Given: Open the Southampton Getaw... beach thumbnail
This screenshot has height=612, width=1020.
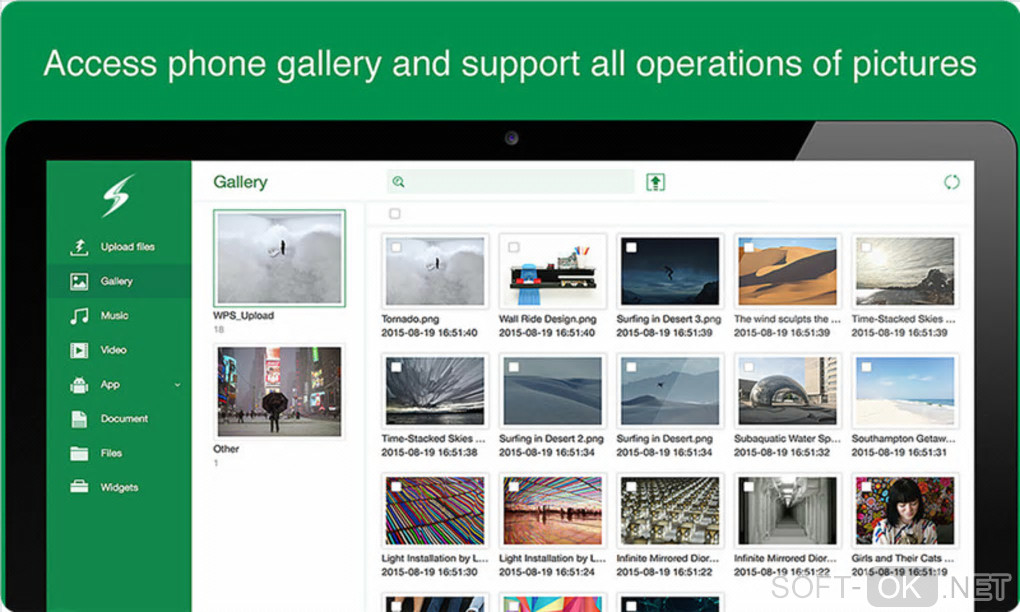Looking at the screenshot, I should tap(905, 391).
